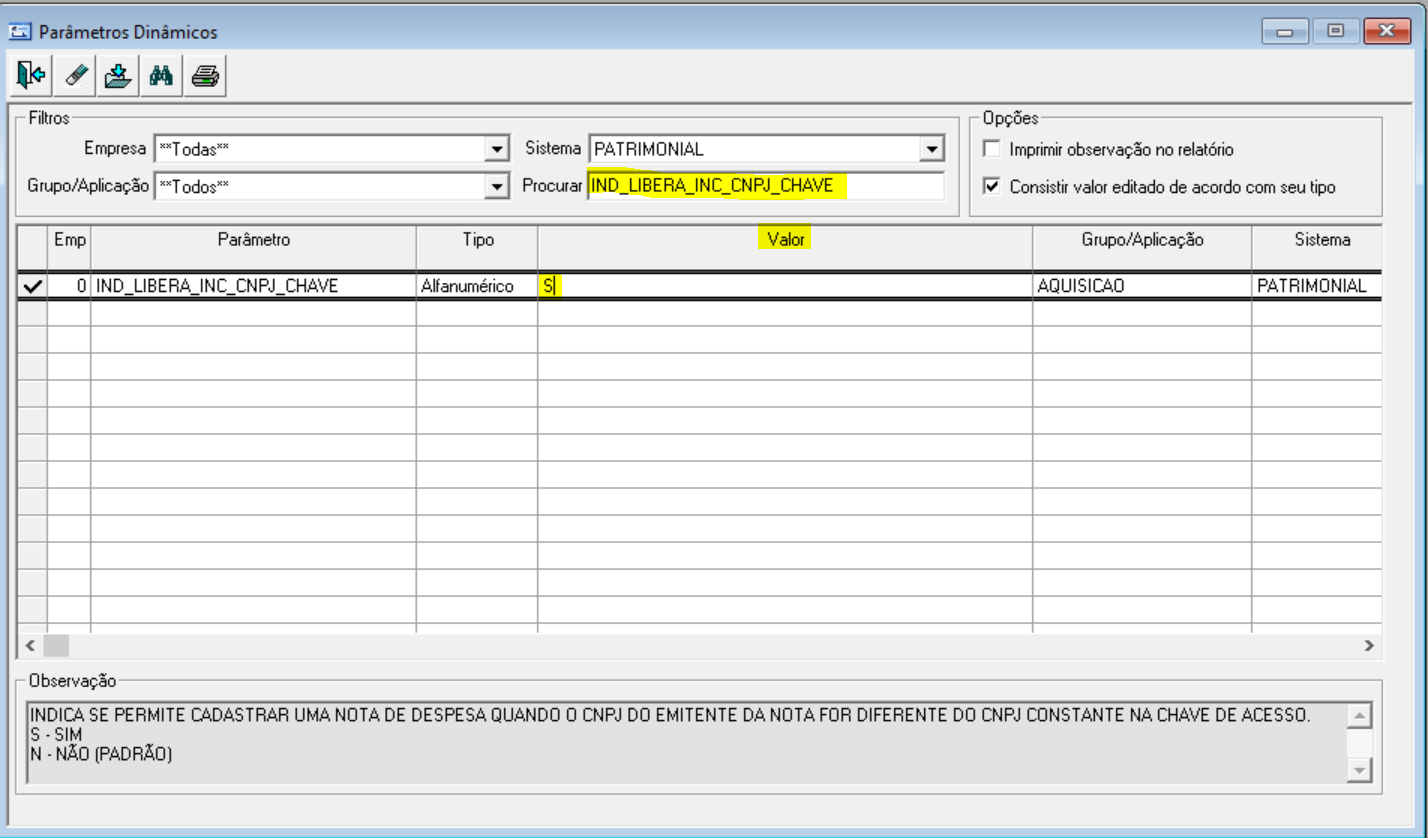
Task: Click Observação scrollbar up arrow
Action: 1359,715
